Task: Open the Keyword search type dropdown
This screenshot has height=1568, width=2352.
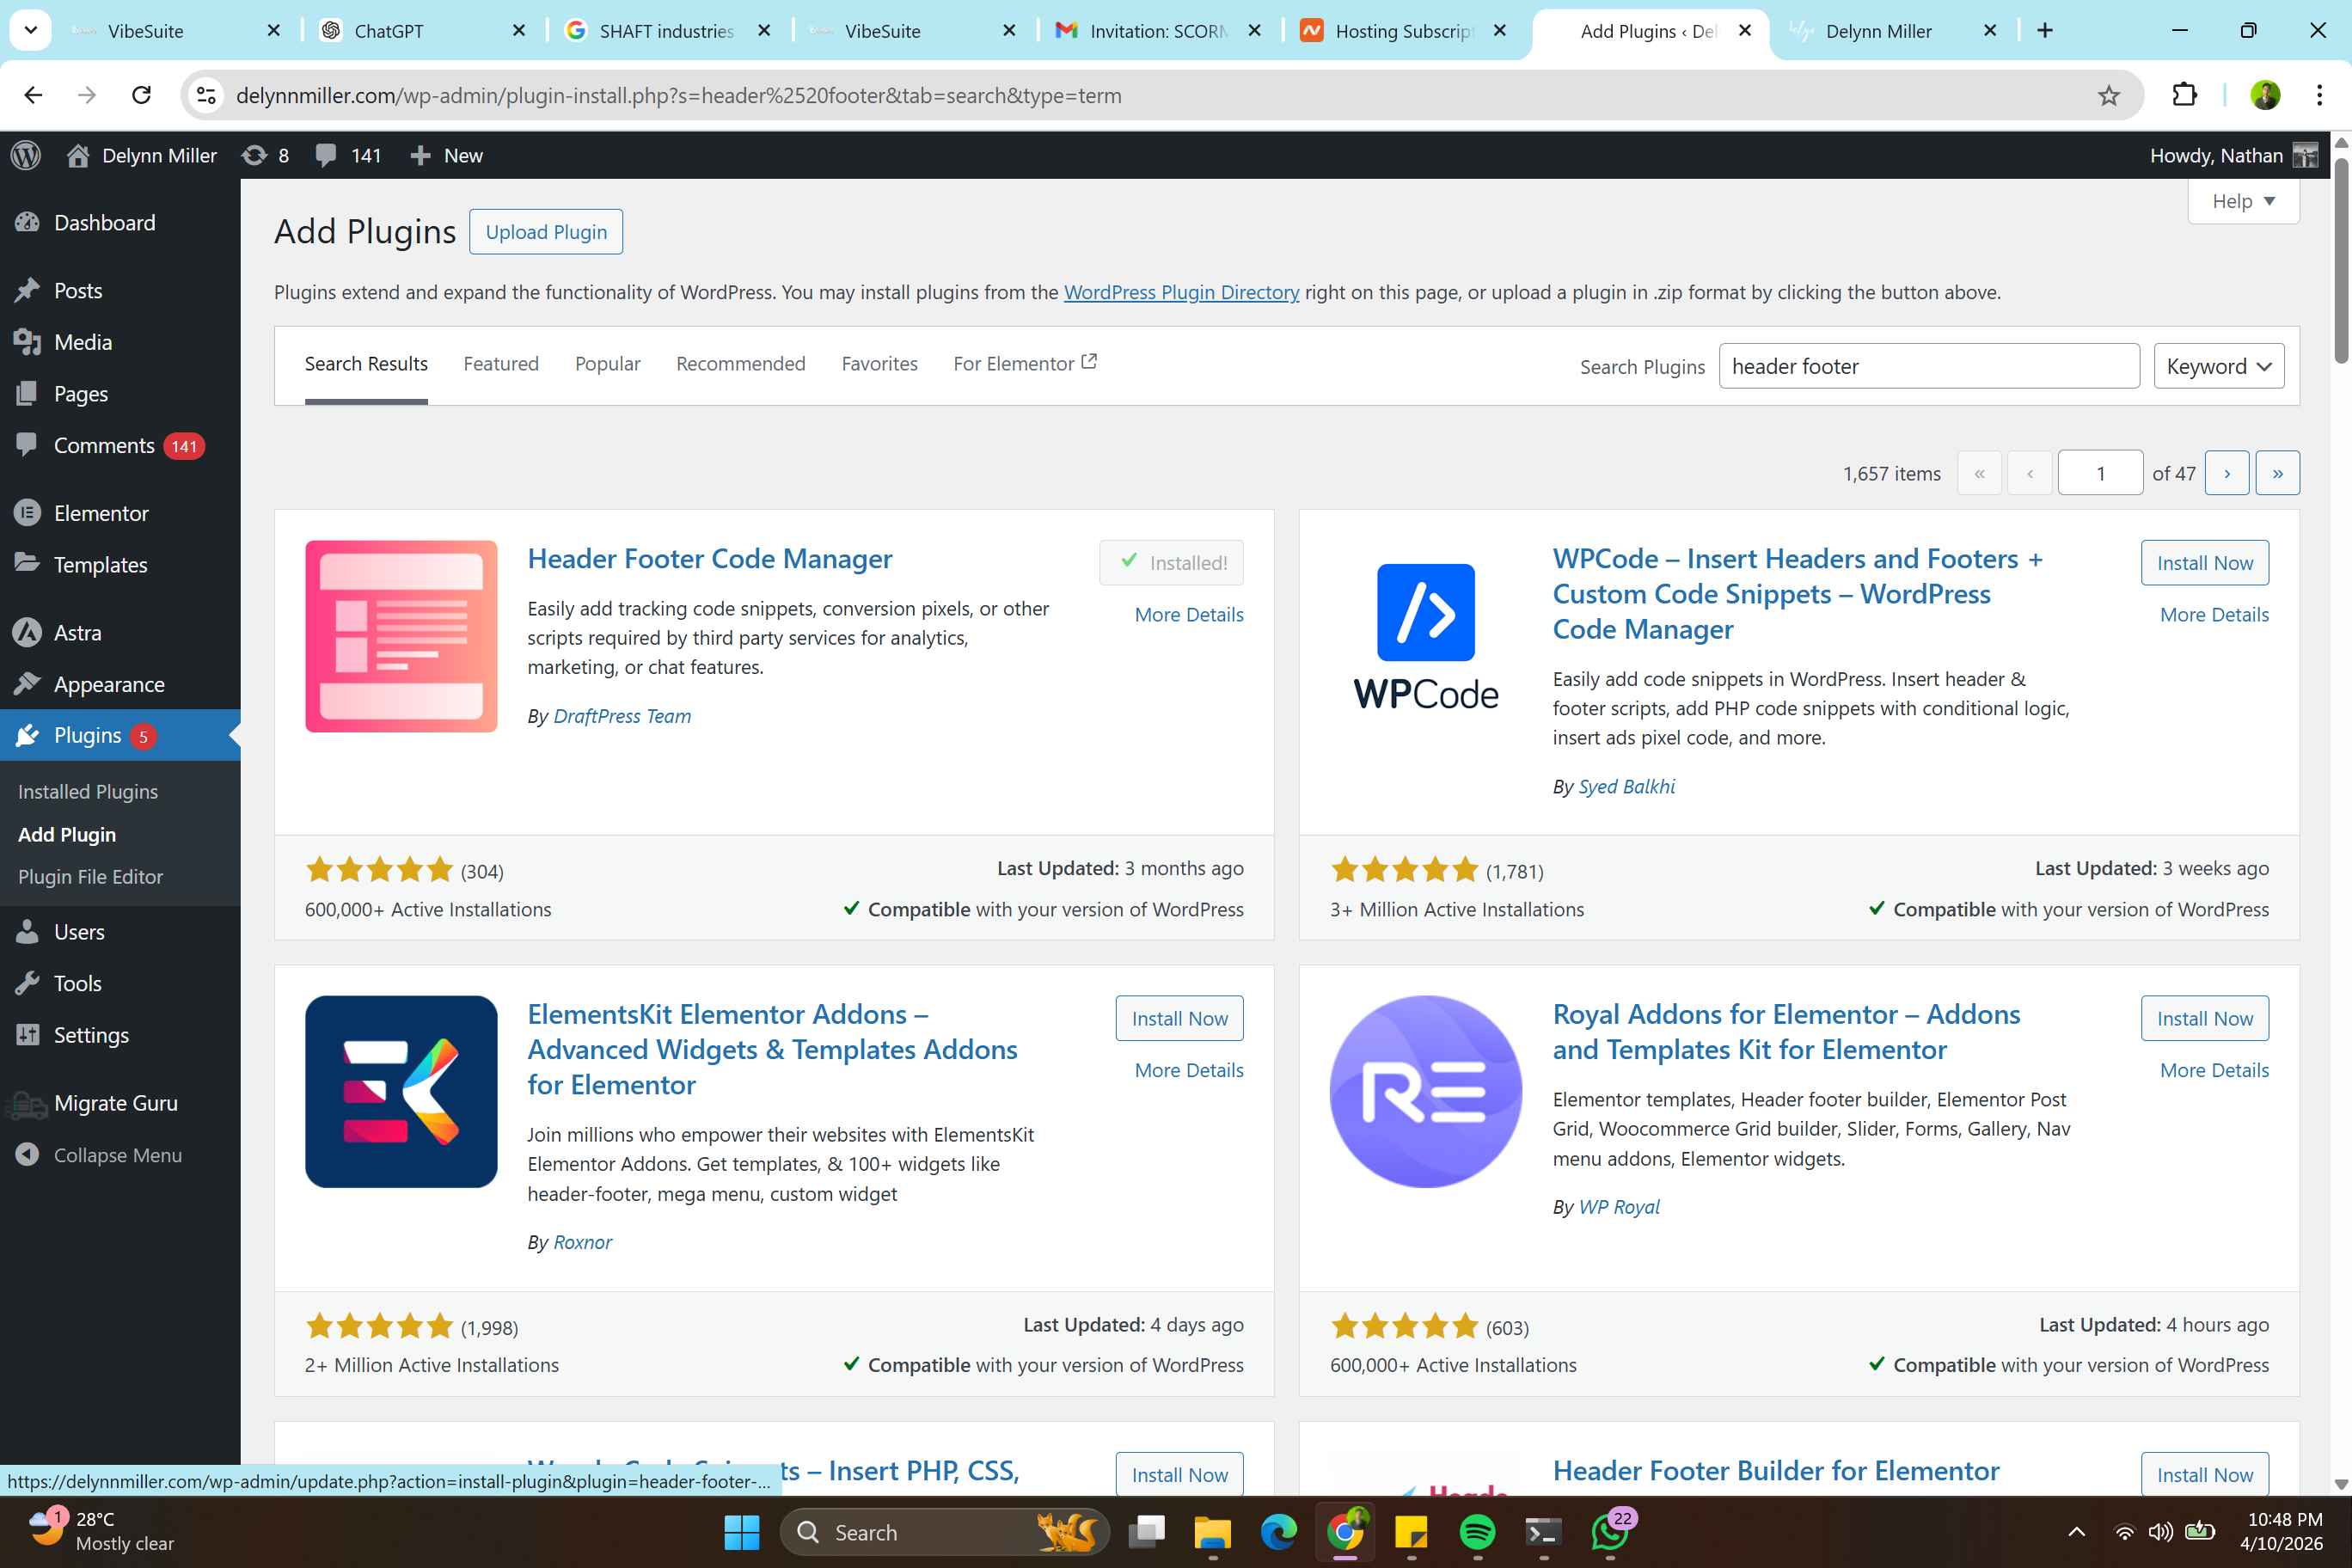Action: pyautogui.click(x=2218, y=366)
